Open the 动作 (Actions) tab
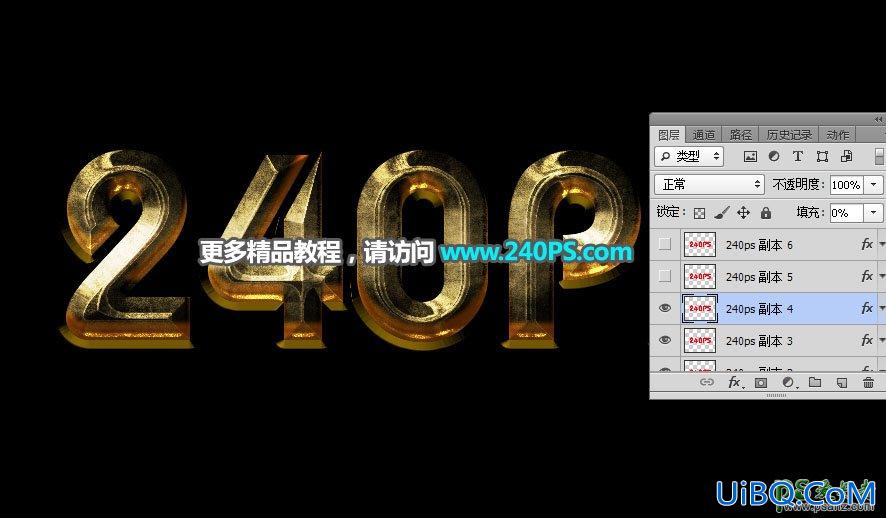The height and width of the screenshot is (518, 886). coord(837,135)
